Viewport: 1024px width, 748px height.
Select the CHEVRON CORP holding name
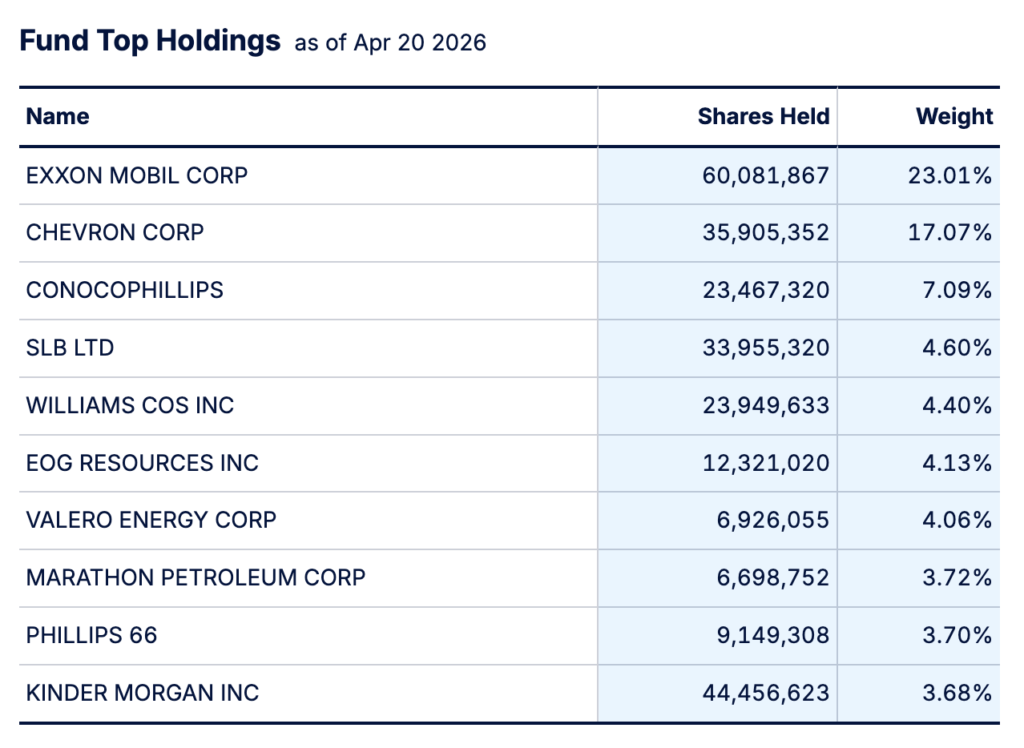tap(115, 233)
